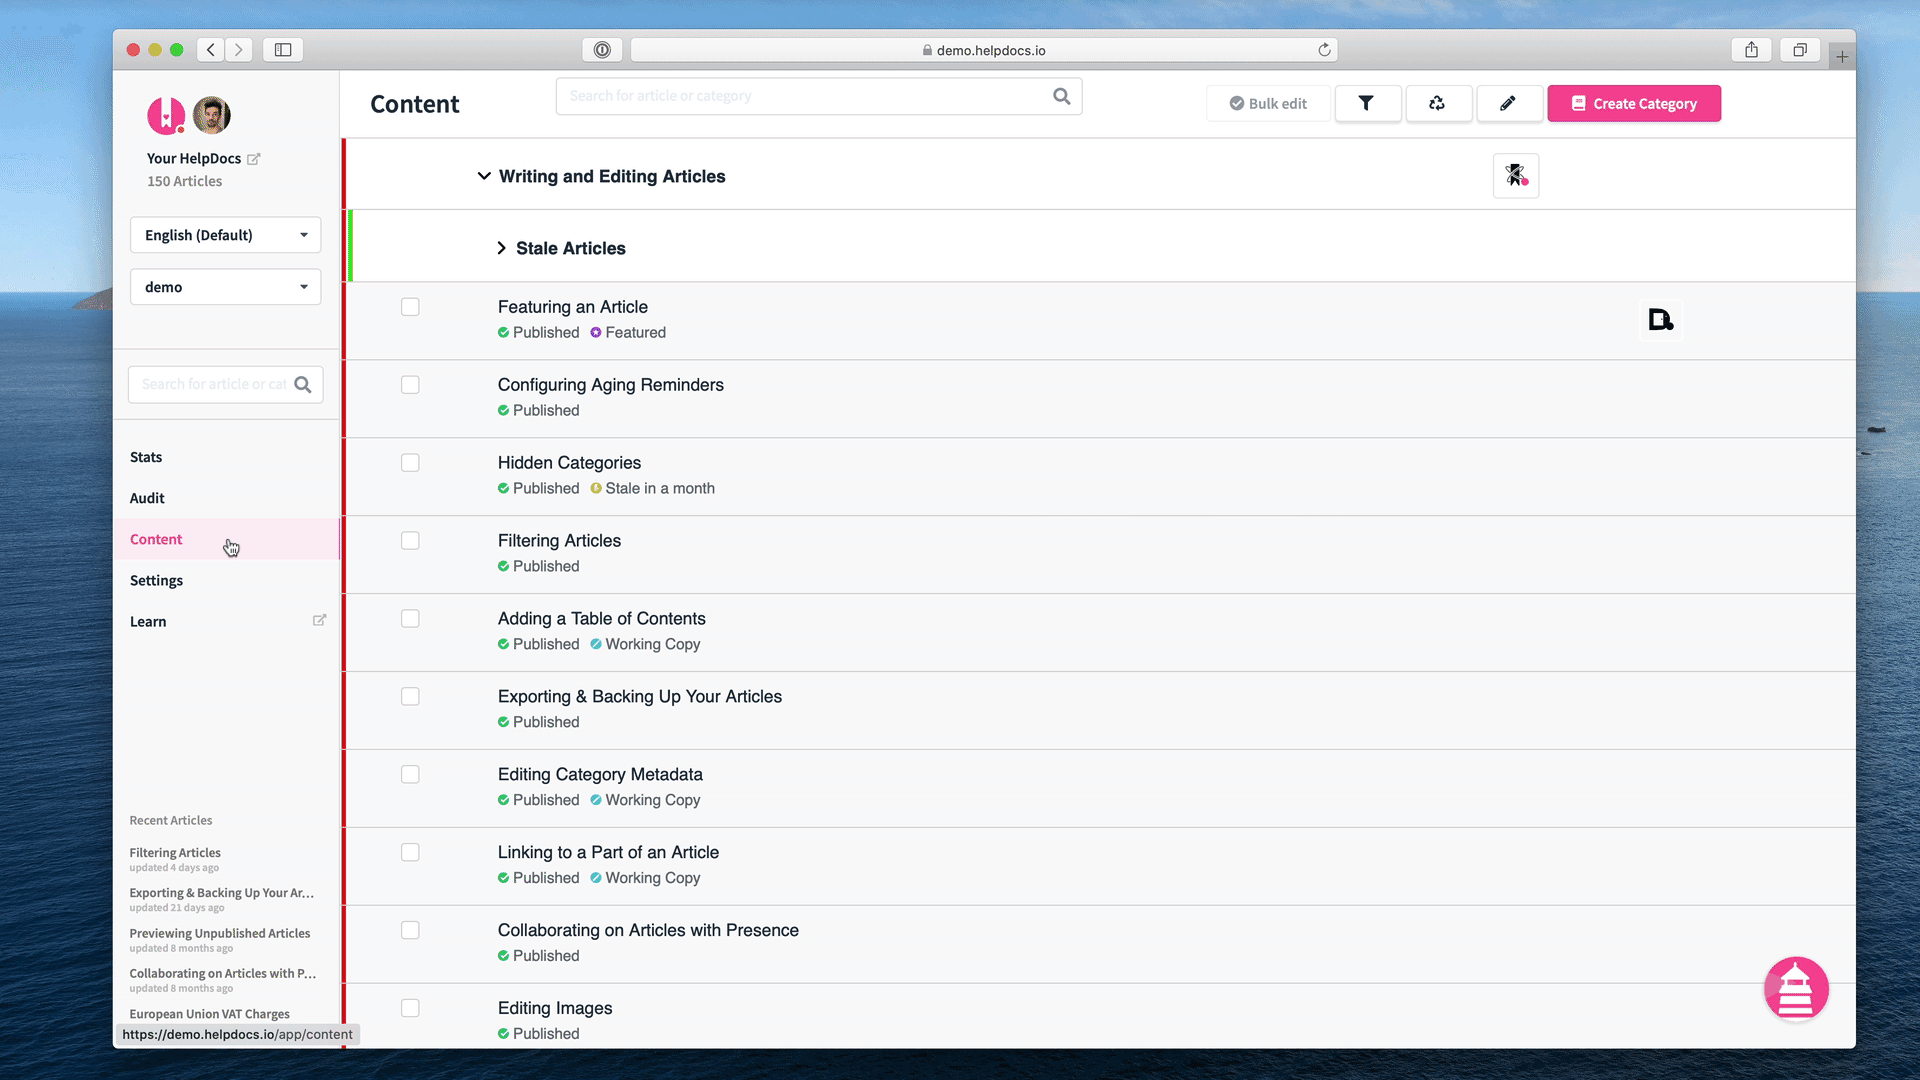Image resolution: width=1920 pixels, height=1080 pixels.
Task: Open recent article European Union VAT Charges
Action: coord(209,1013)
